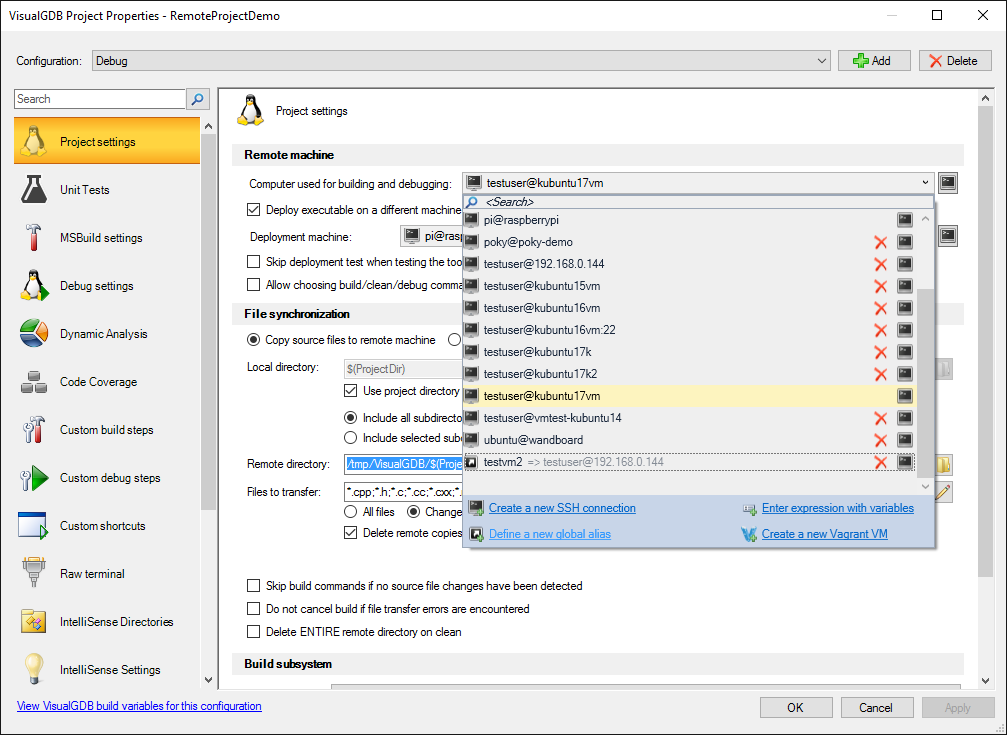Click the search magnifier button in sidebar
The height and width of the screenshot is (735, 1007).
[198, 99]
